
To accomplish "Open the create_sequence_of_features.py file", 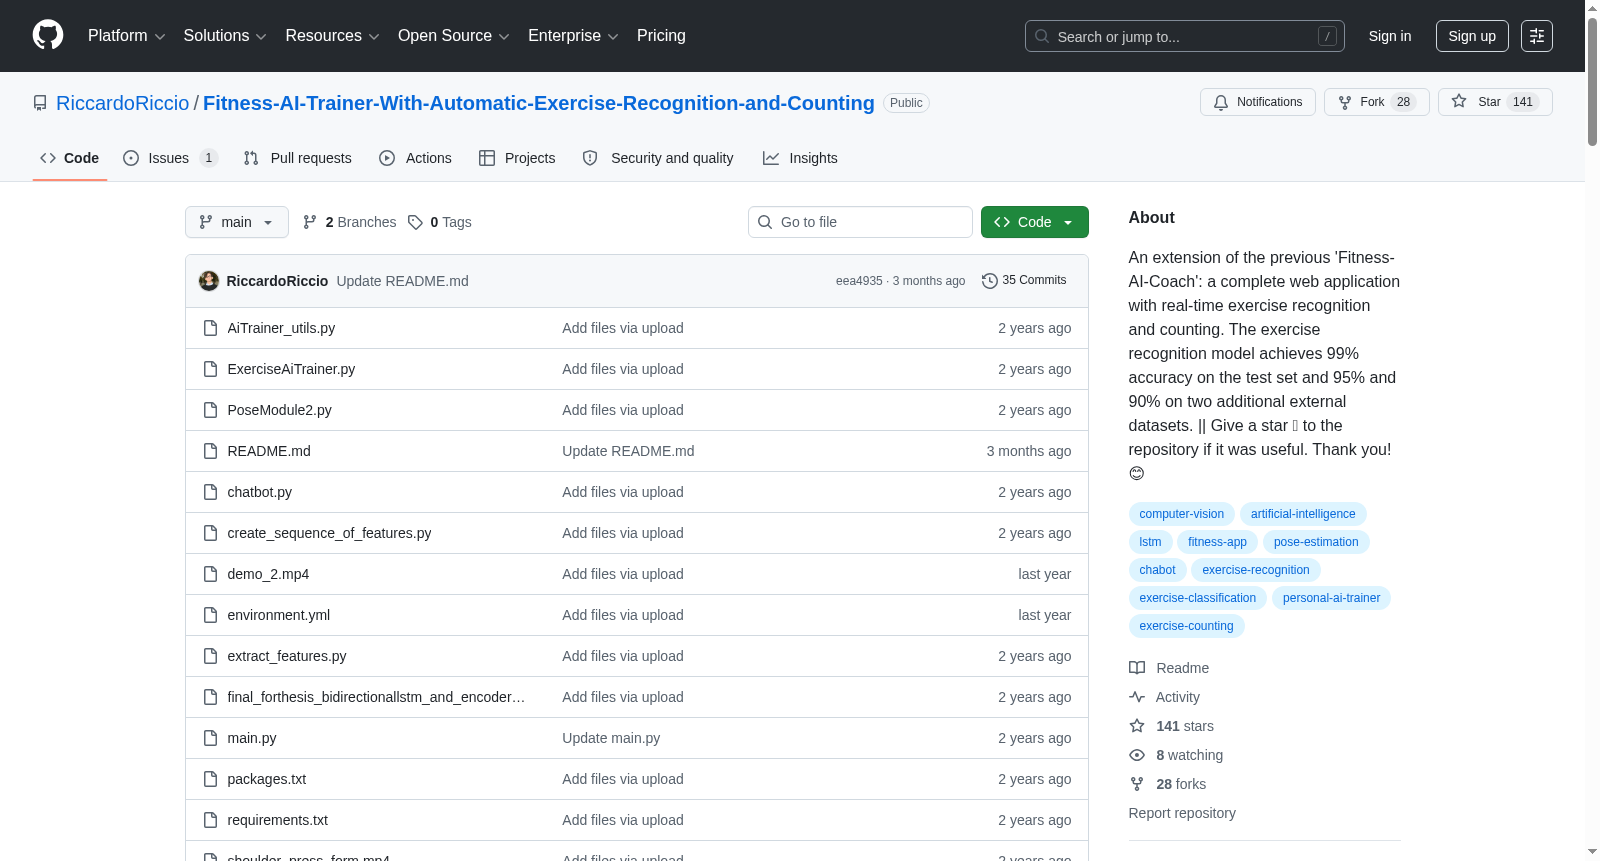I will coord(329,533).
